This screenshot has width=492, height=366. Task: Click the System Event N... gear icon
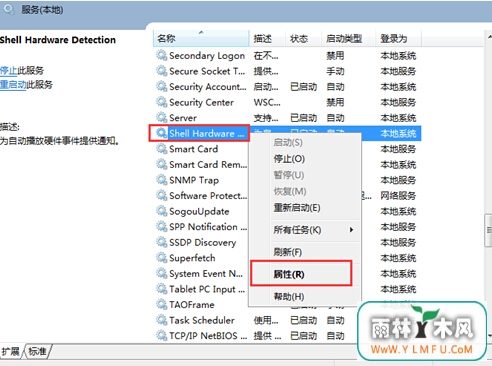point(162,273)
